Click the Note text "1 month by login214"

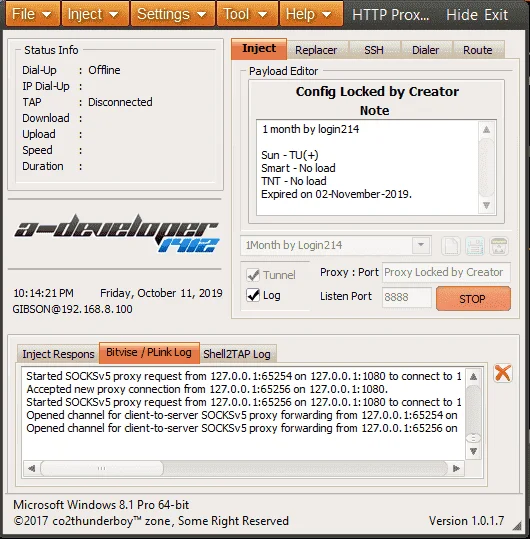point(311,129)
